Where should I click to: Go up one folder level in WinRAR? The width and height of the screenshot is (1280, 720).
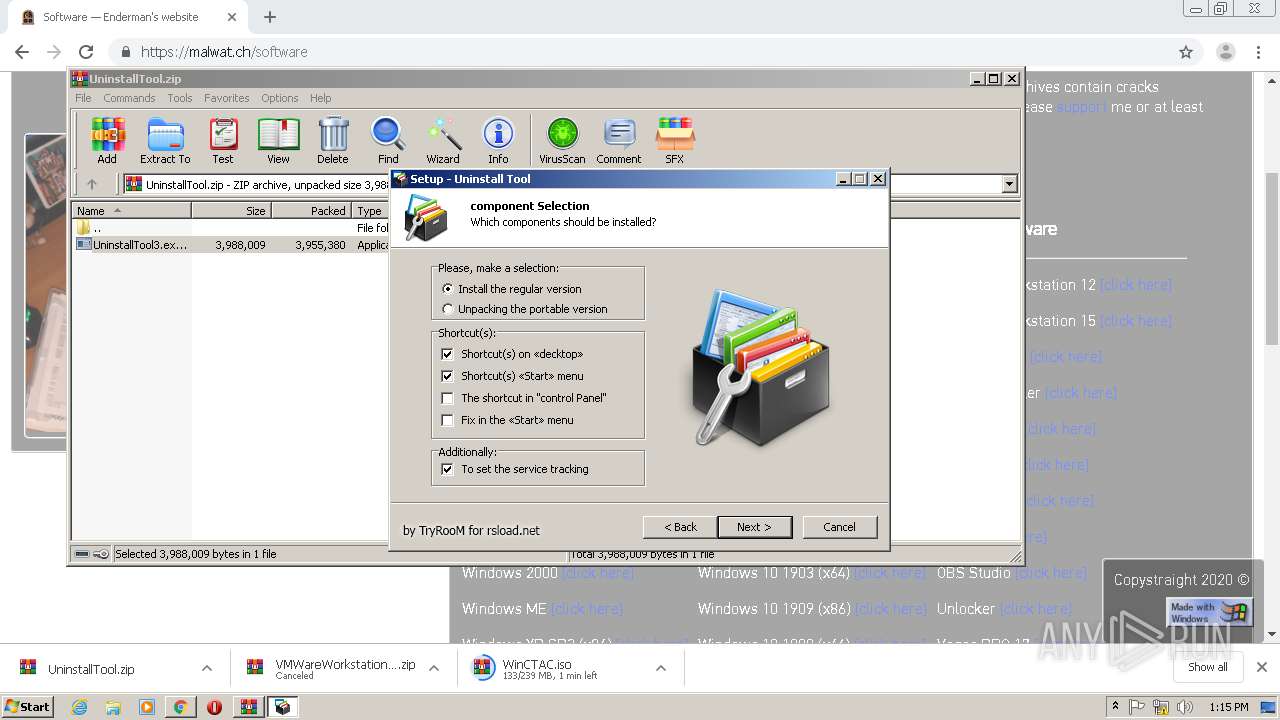[92, 184]
